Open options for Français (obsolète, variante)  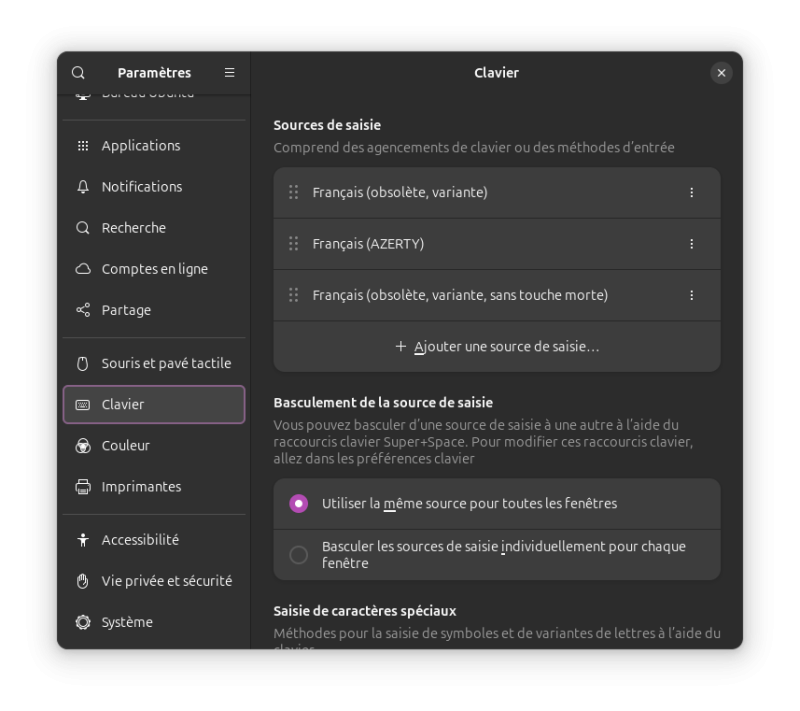[691, 192]
